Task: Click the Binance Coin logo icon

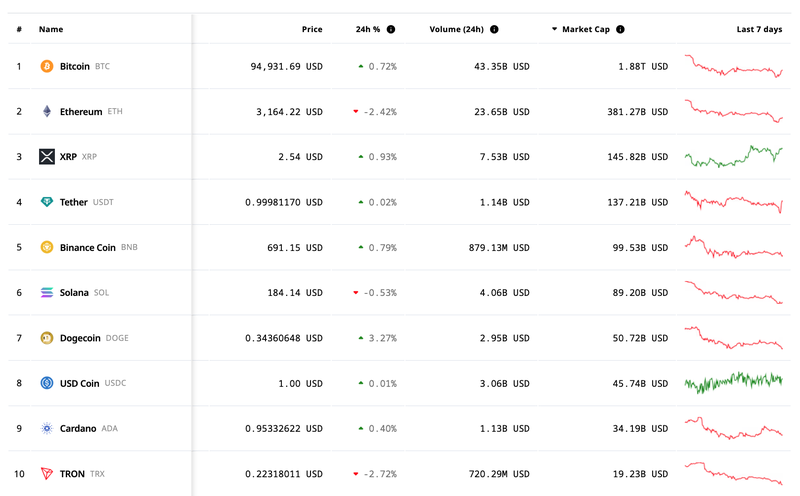Action: (x=46, y=247)
